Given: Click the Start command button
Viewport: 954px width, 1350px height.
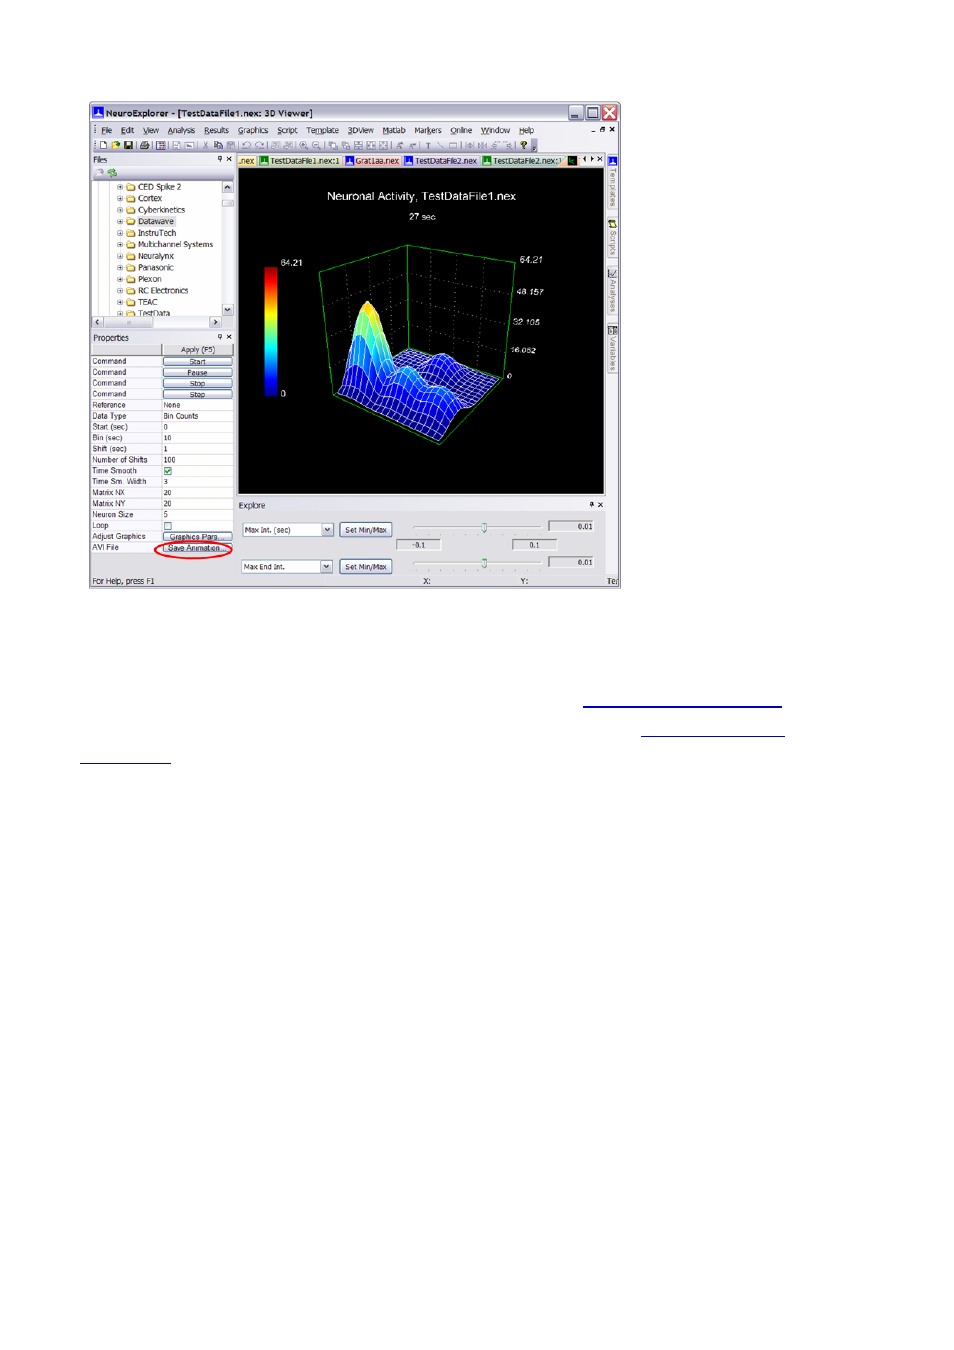Looking at the screenshot, I should [x=197, y=361].
